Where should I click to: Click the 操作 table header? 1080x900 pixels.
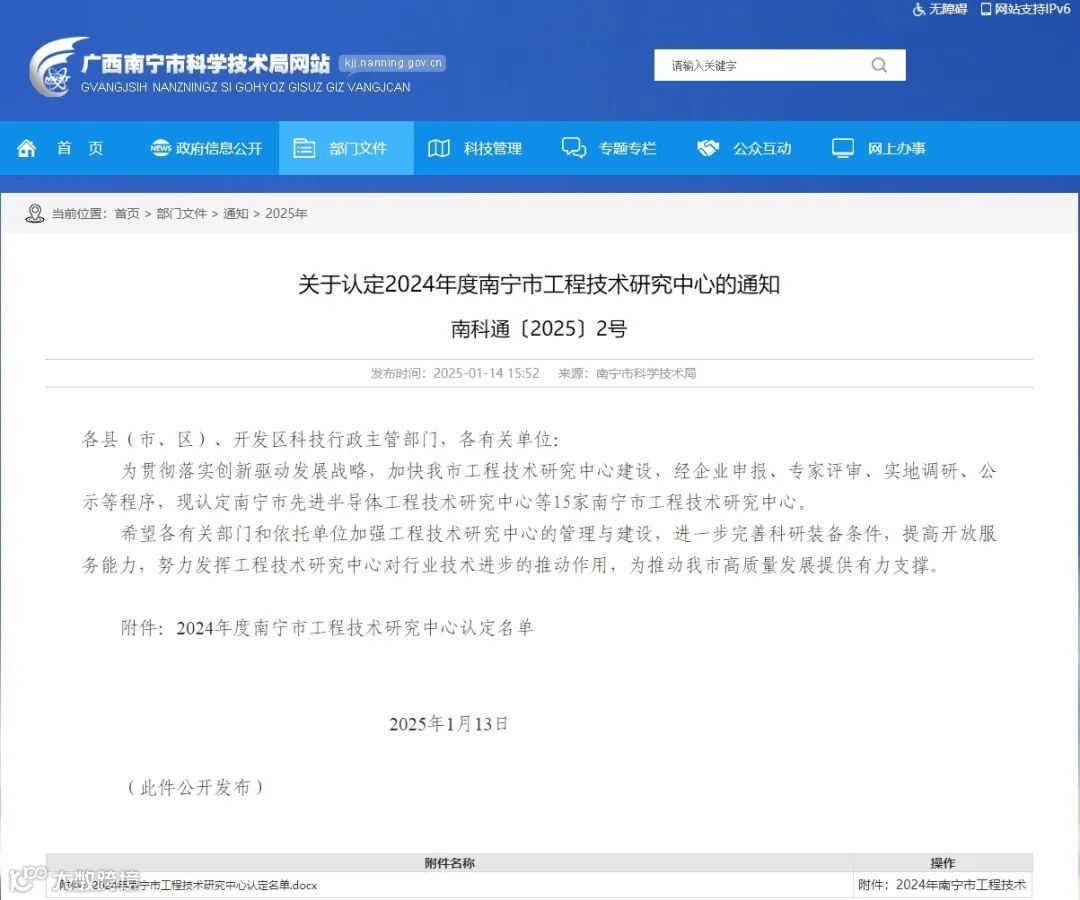pos(943,863)
